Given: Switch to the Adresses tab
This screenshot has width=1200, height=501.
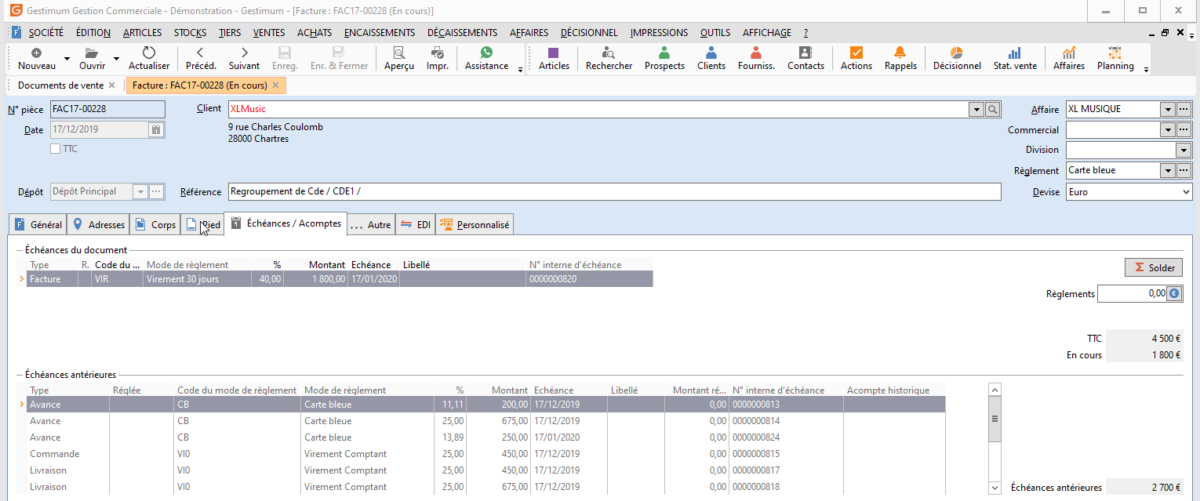Looking at the screenshot, I should pyautogui.click(x=99, y=225).
